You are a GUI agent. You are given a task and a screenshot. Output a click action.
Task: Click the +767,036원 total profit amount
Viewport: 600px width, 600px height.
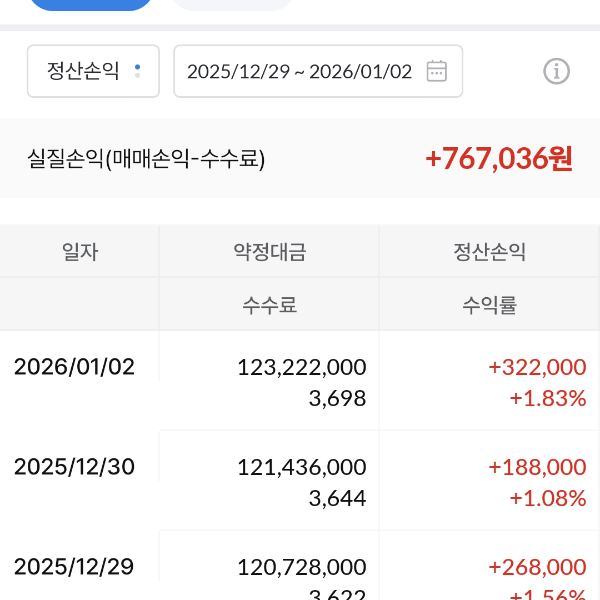pos(499,158)
